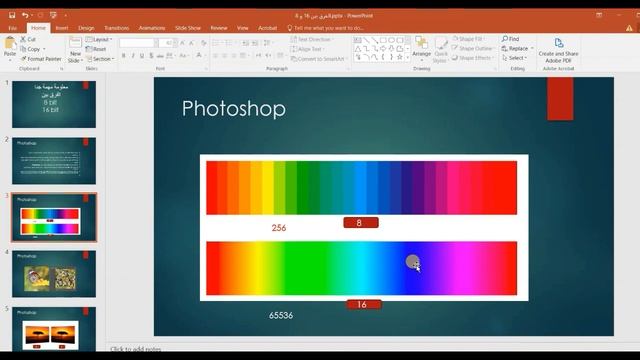Start presentation from beginning in quick access

tap(53, 16)
